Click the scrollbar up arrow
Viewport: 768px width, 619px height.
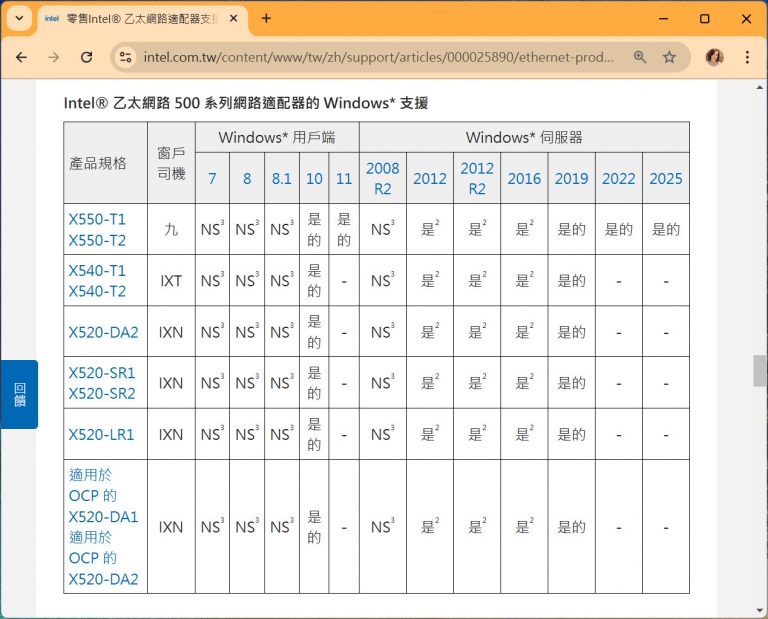(x=759, y=87)
